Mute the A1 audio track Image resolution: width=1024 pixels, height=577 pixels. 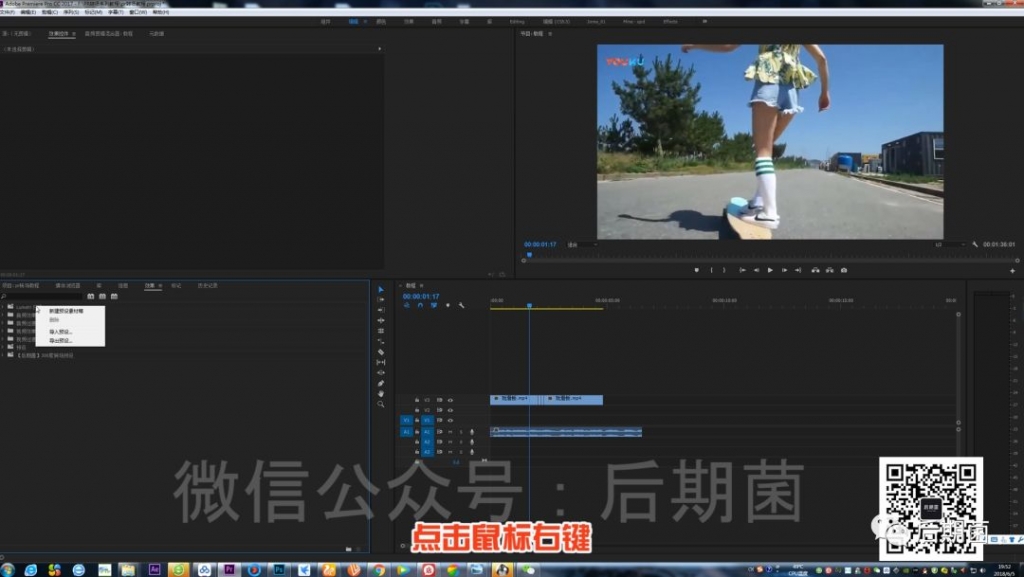tap(450, 431)
